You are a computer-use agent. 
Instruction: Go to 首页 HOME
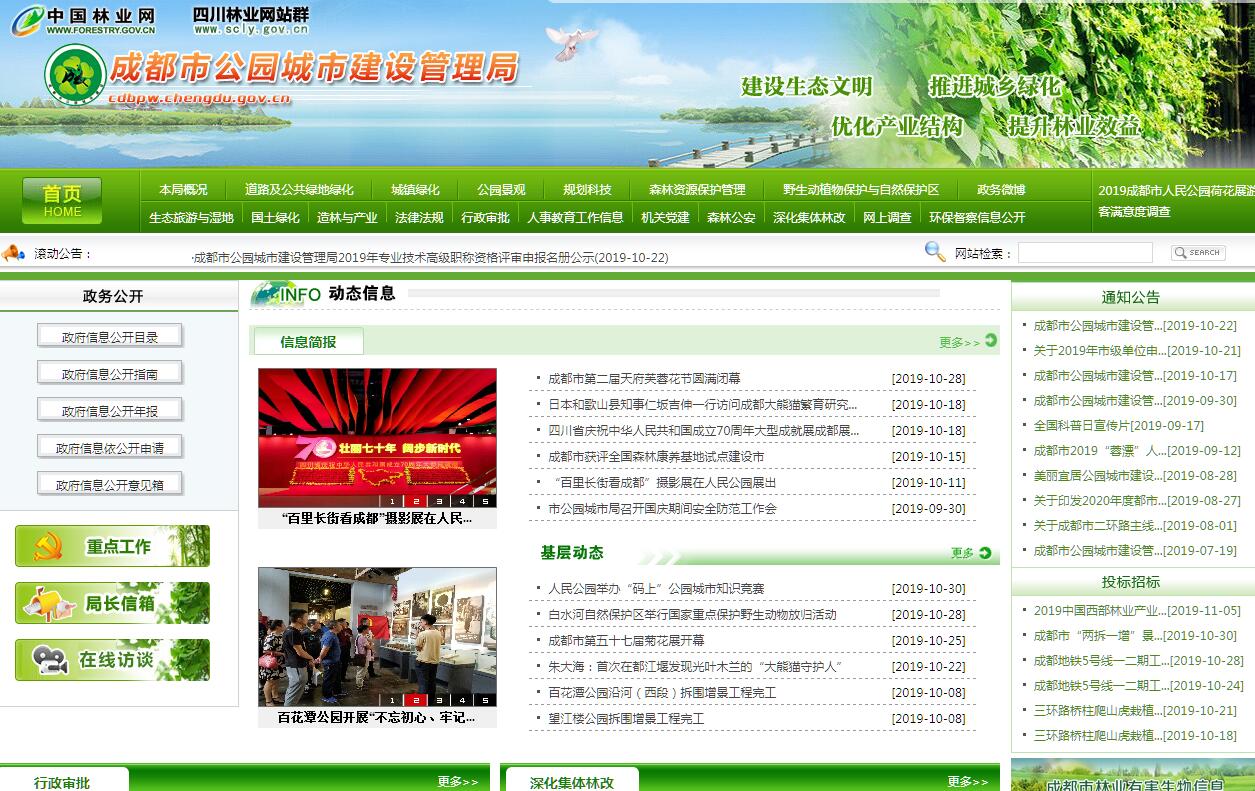point(62,201)
